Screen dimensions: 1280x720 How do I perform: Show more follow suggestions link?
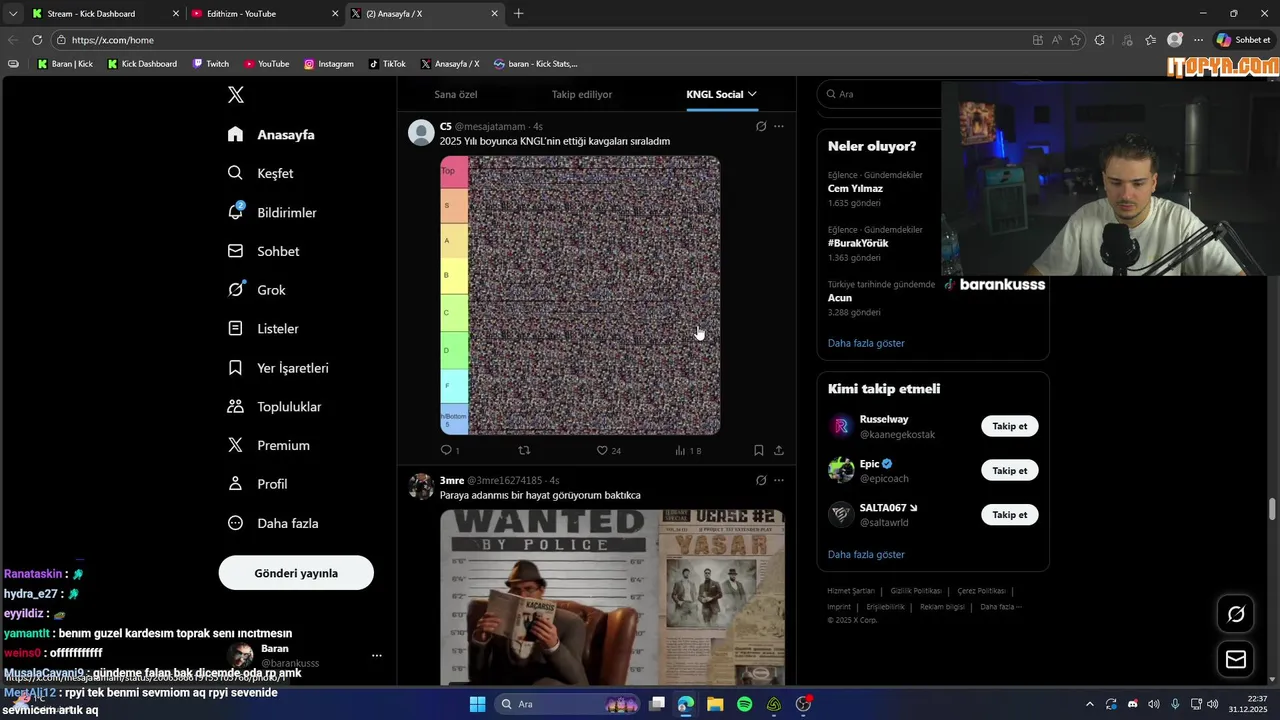pyautogui.click(x=866, y=554)
